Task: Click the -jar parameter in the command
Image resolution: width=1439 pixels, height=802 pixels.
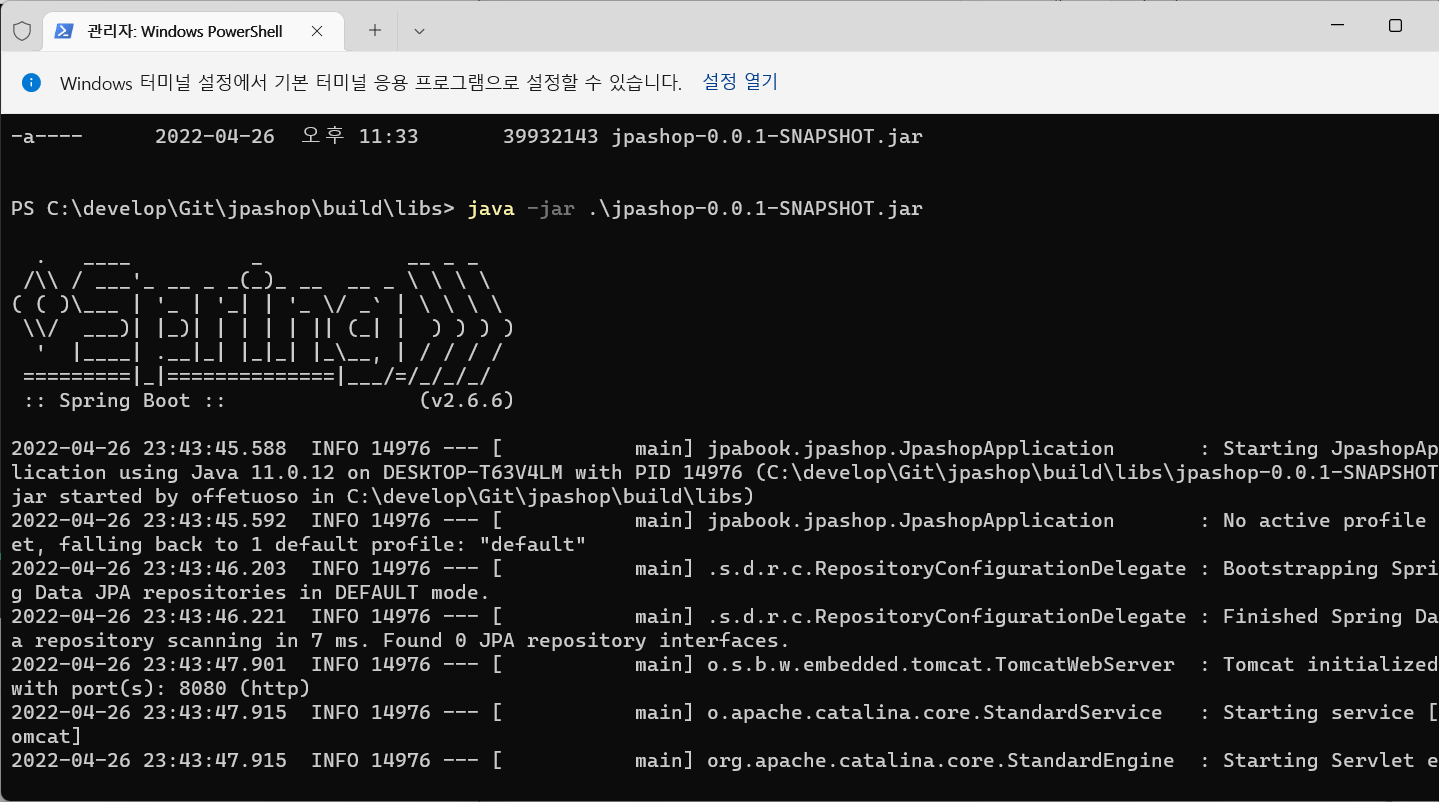Action: click(551, 209)
